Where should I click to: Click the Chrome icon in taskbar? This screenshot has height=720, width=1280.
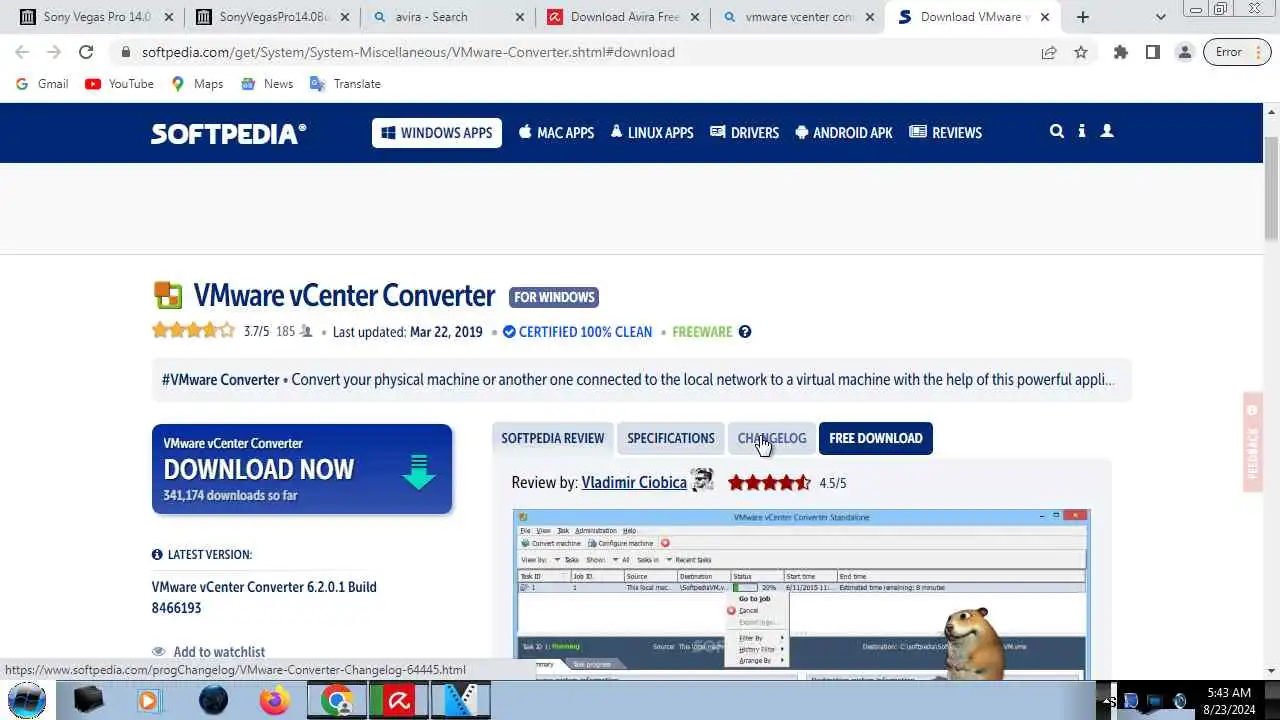[337, 699]
